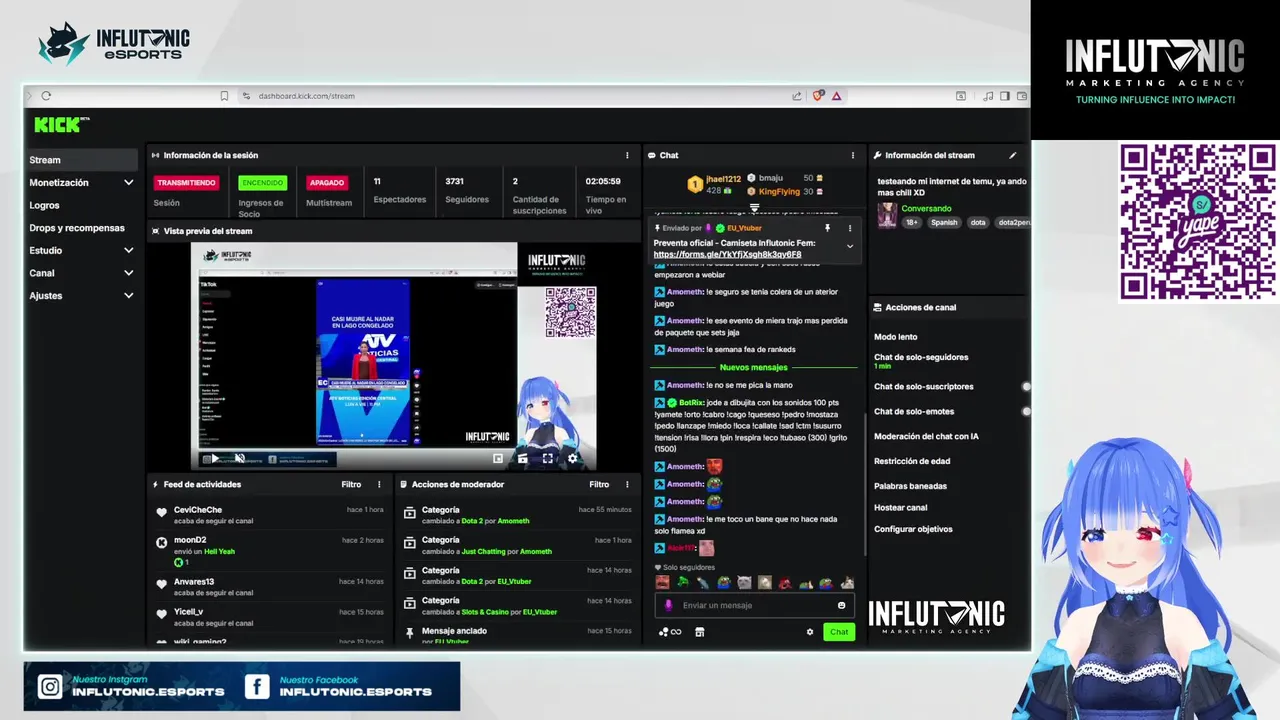This screenshot has width=1280, height=720.
Task: Open preview picture-in-picture mini player icon
Action: (498, 459)
